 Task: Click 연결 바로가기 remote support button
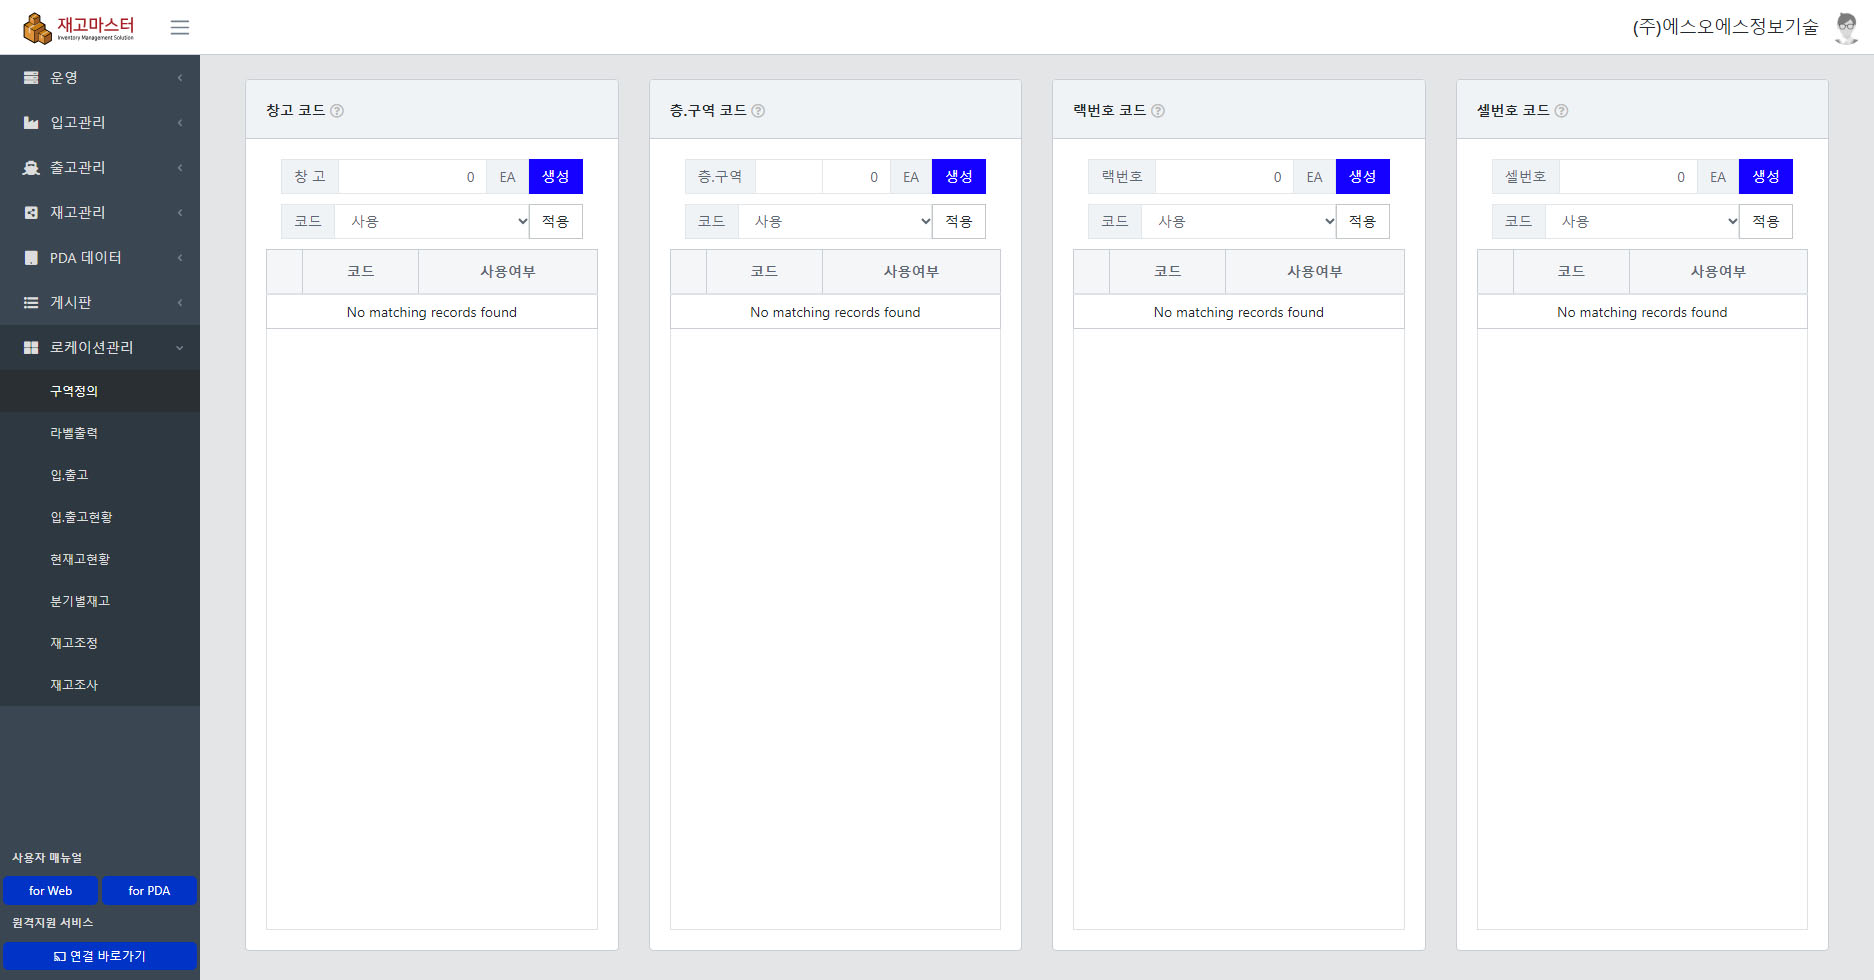pyautogui.click(x=100, y=956)
